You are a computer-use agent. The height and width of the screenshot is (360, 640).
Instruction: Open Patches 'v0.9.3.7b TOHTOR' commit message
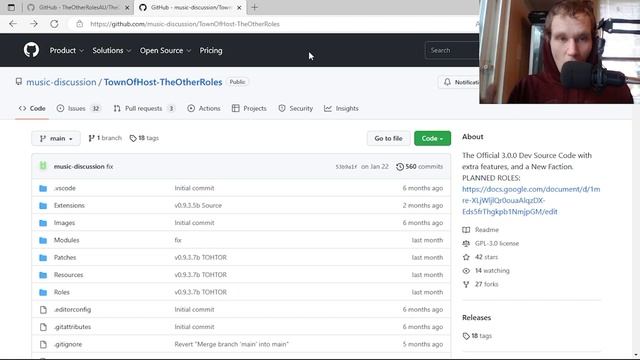pos(200,258)
